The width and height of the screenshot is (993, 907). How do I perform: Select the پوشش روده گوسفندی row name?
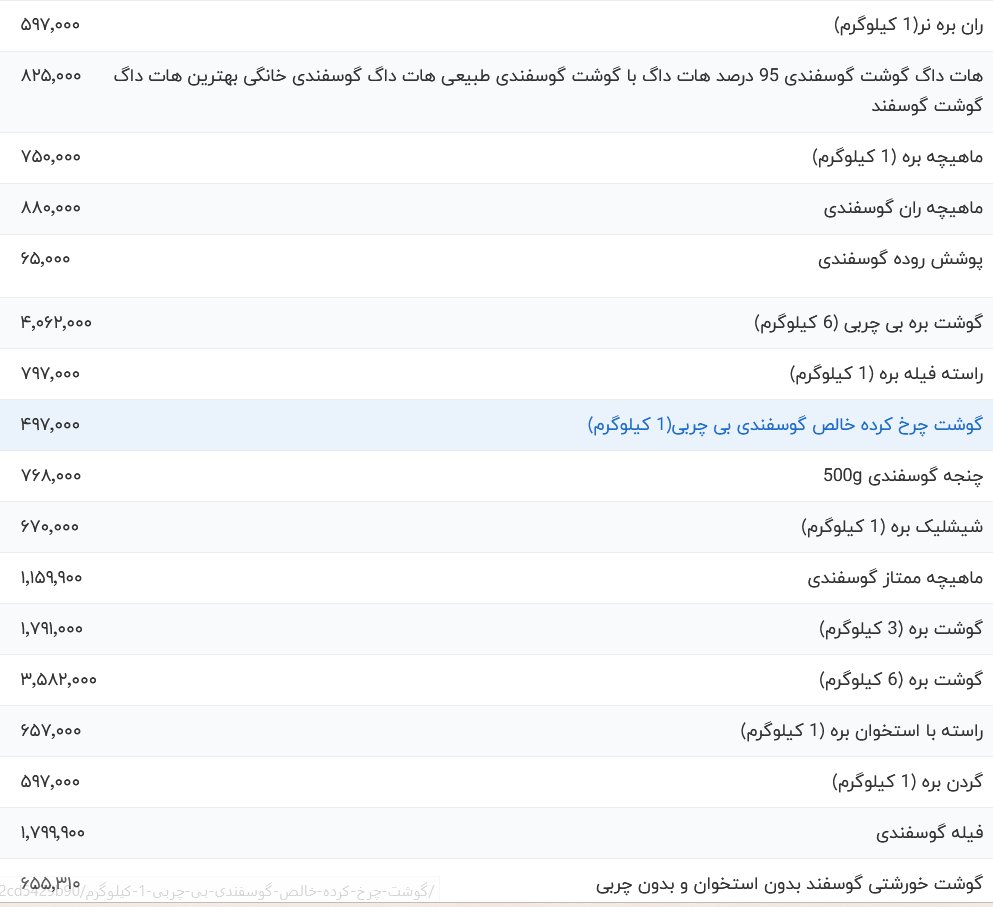coord(901,259)
